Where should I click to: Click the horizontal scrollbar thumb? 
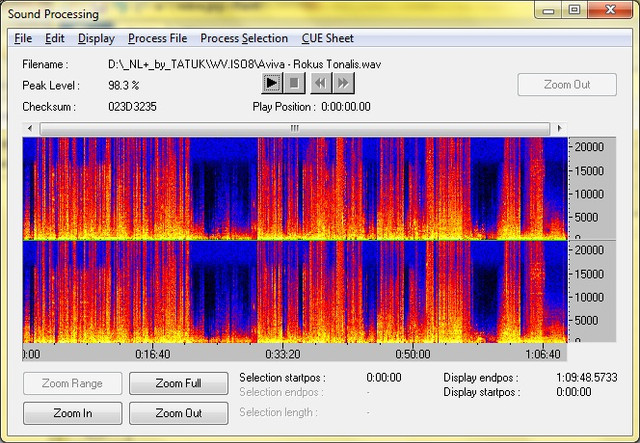(x=295, y=128)
